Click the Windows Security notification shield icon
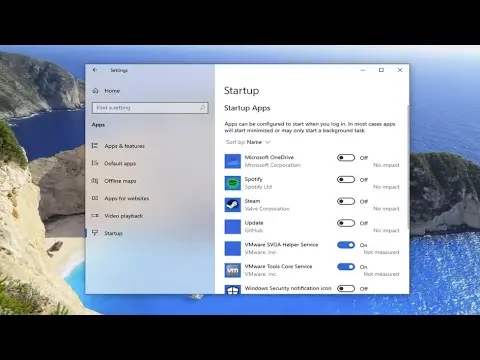 coord(233,289)
